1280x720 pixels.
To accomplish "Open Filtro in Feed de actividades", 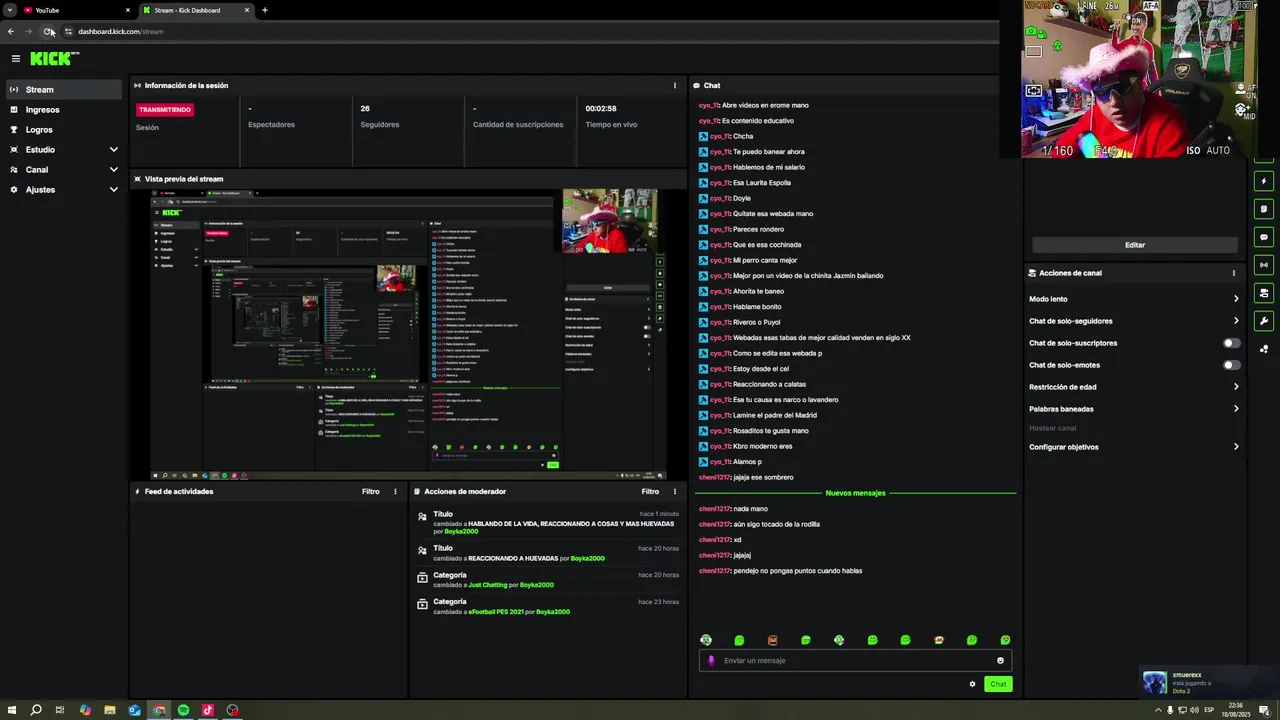I will coord(371,491).
